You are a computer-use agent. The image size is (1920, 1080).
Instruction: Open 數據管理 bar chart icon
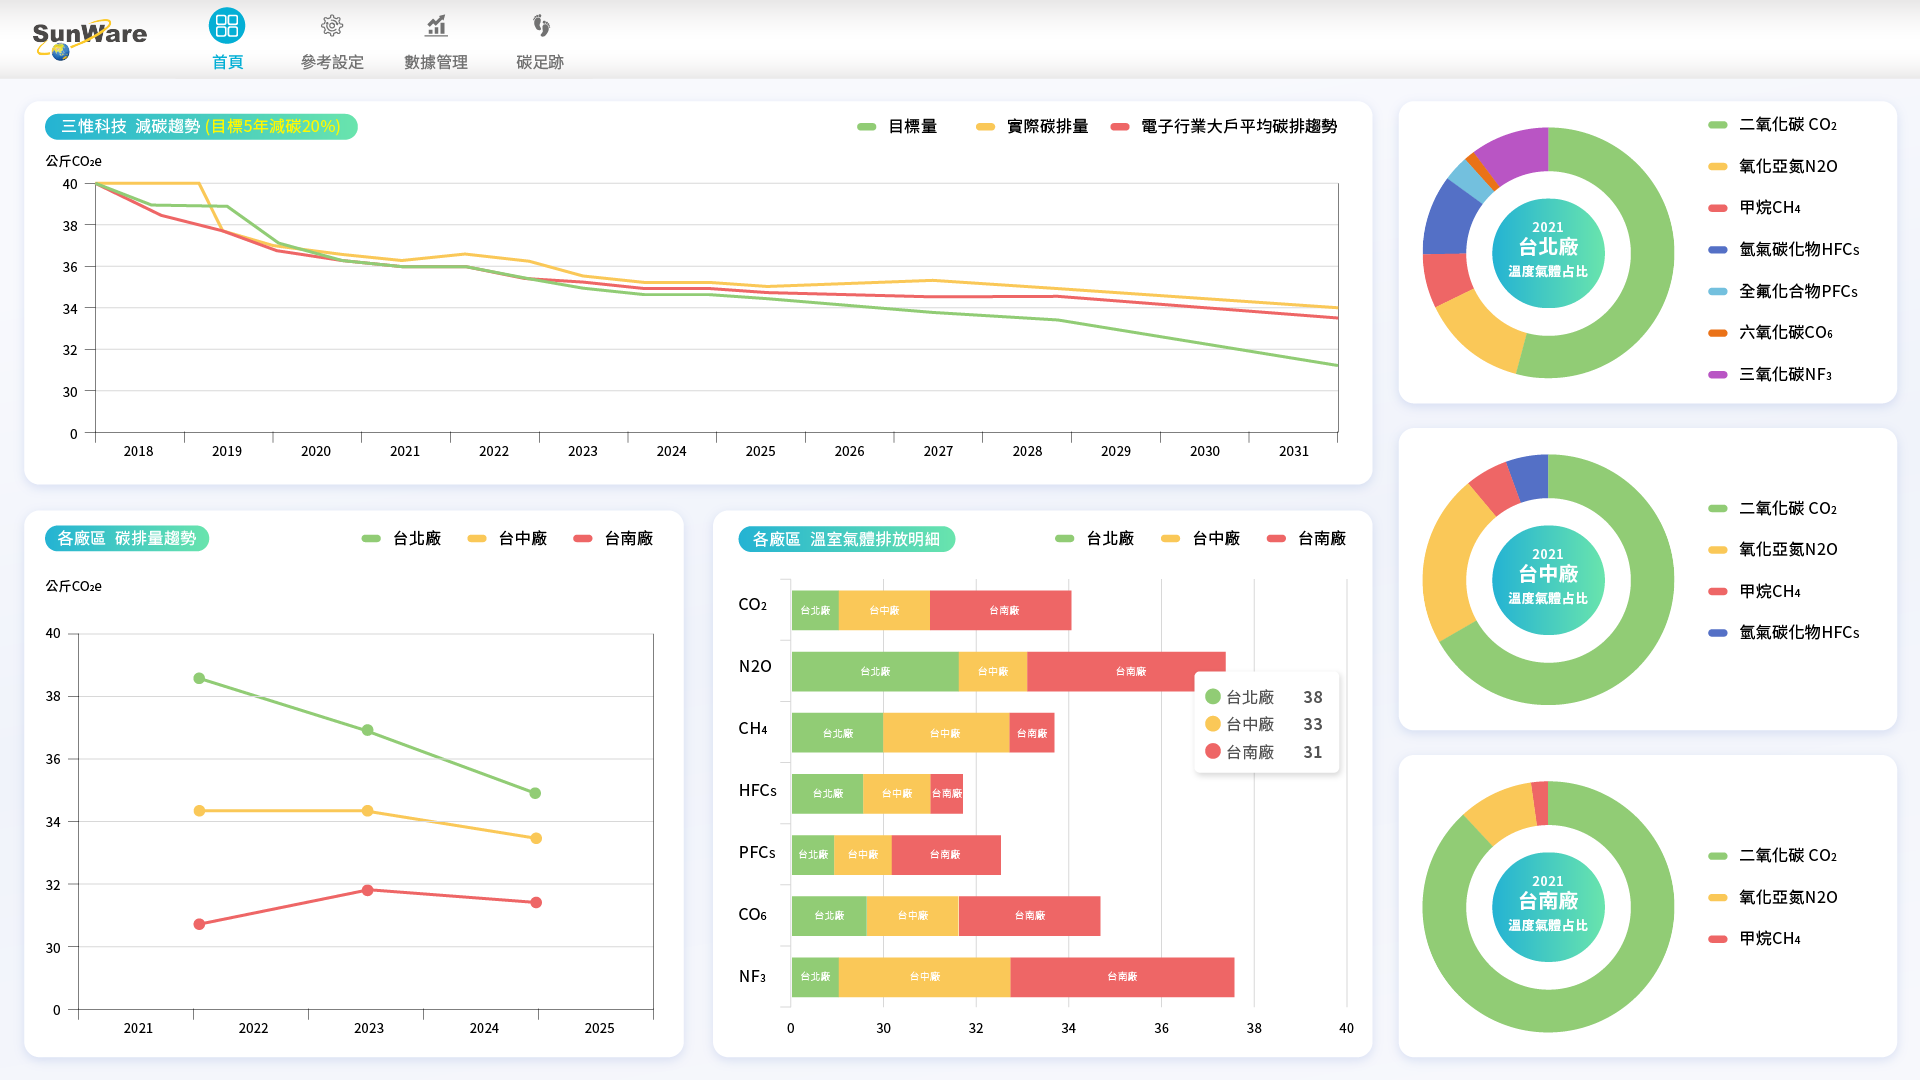coord(436,26)
